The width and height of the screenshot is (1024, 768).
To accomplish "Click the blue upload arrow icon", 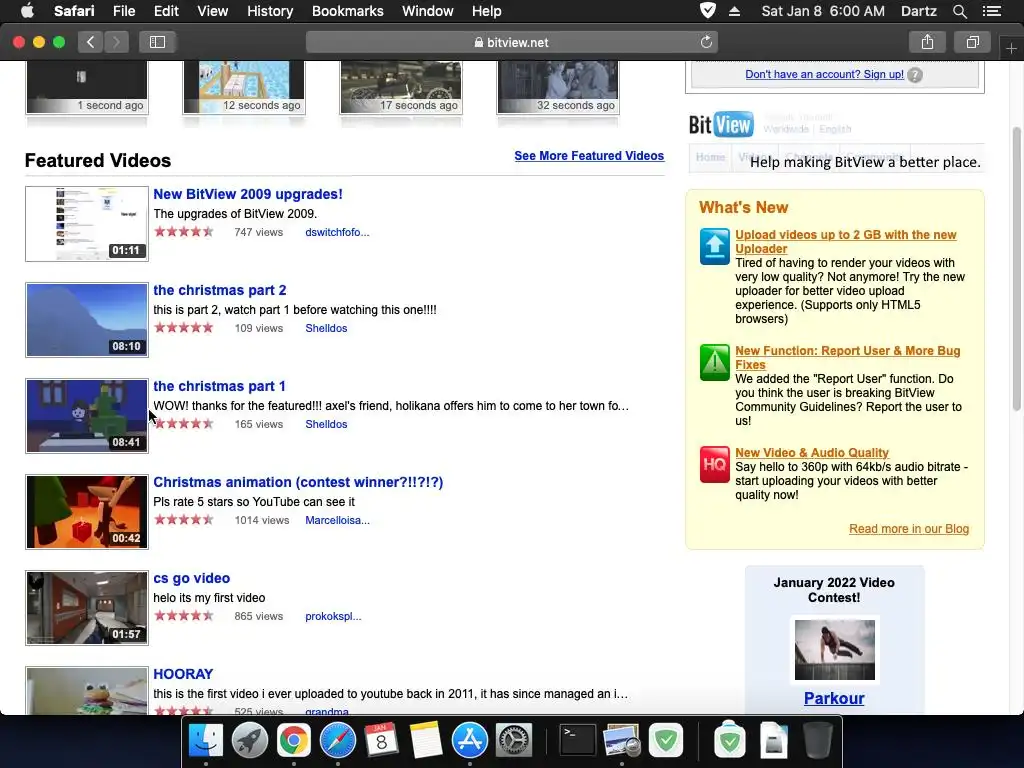I will coord(714,246).
